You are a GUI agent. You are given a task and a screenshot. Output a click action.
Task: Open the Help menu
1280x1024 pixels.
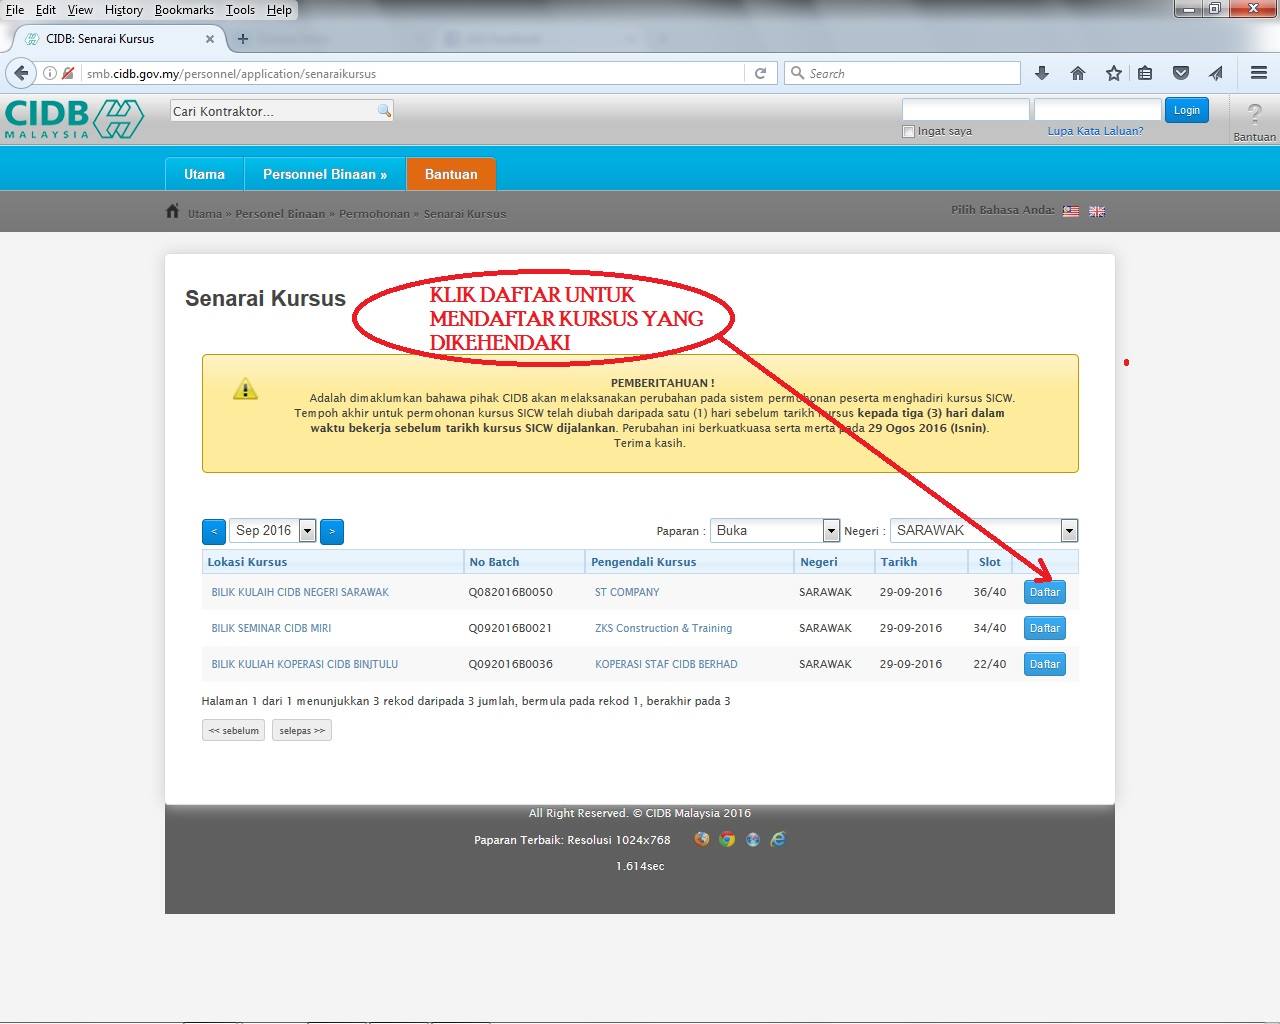tap(279, 10)
